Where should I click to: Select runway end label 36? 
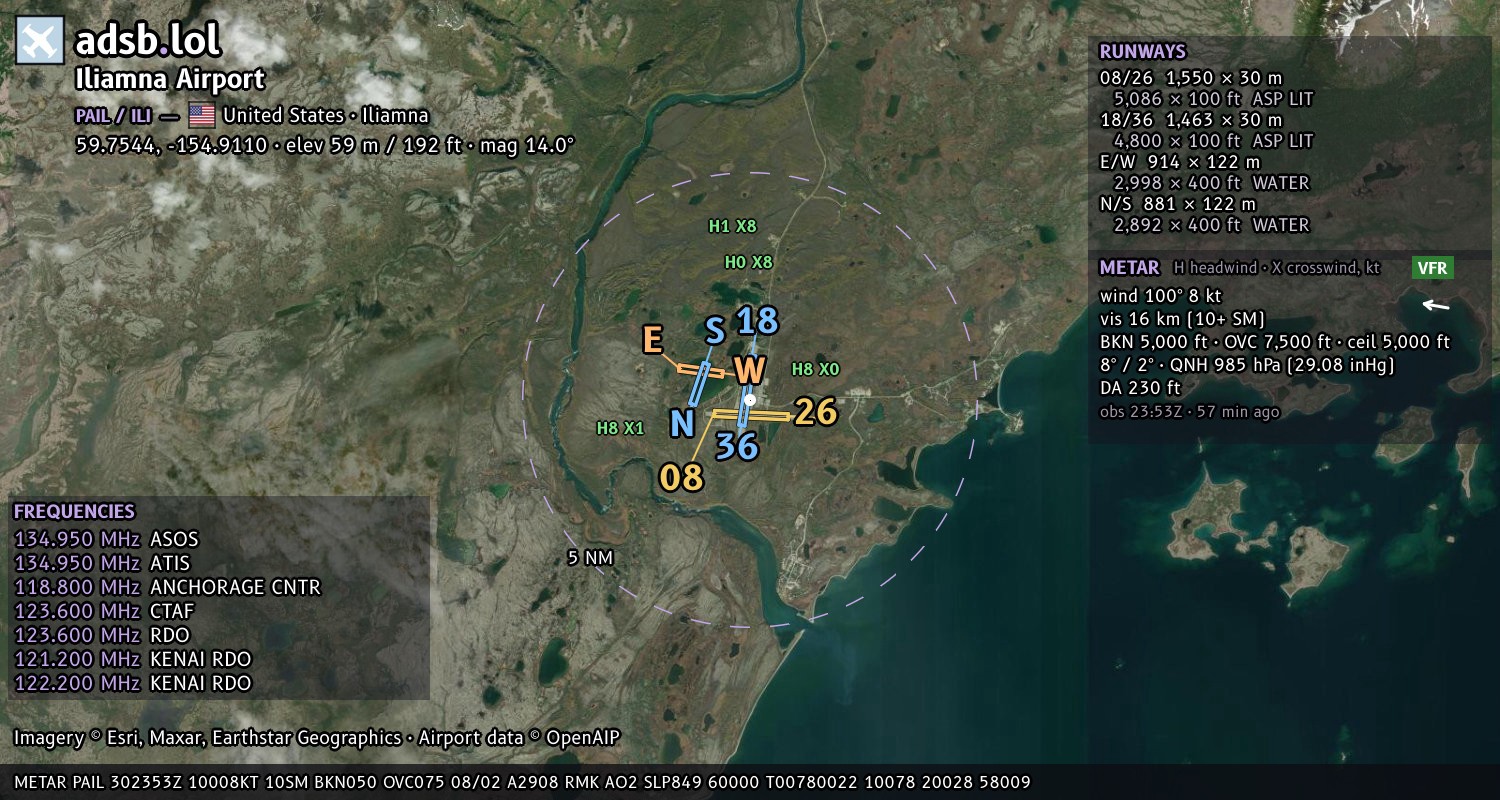737,446
